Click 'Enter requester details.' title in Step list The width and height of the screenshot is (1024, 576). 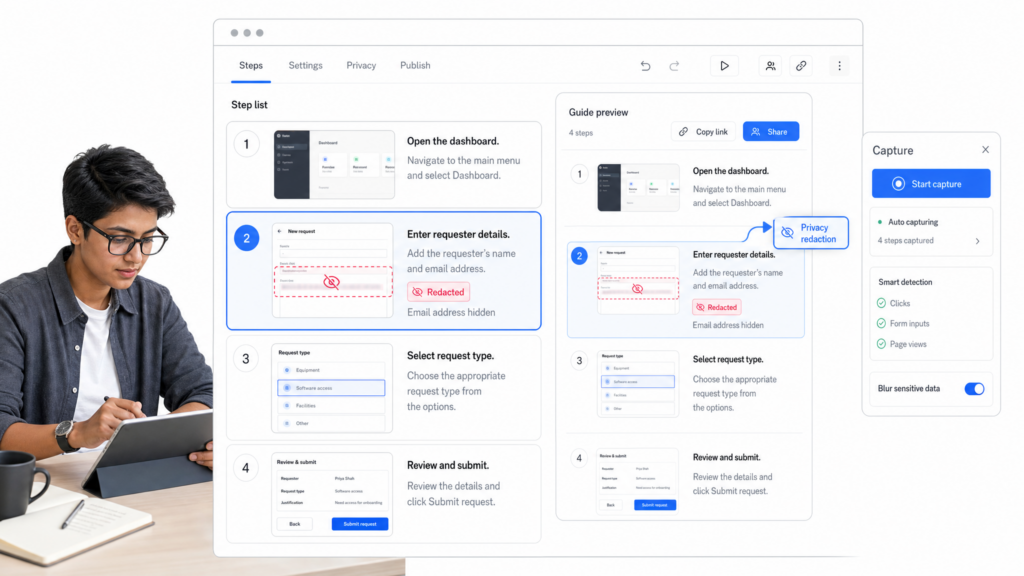click(458, 234)
